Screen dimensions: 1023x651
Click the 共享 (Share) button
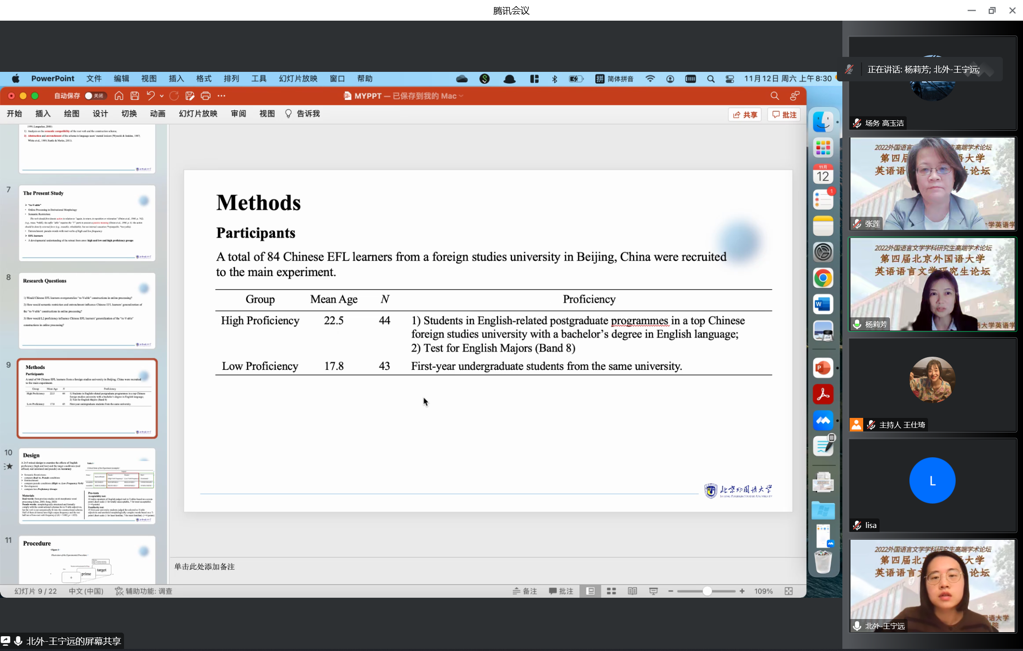pos(745,115)
